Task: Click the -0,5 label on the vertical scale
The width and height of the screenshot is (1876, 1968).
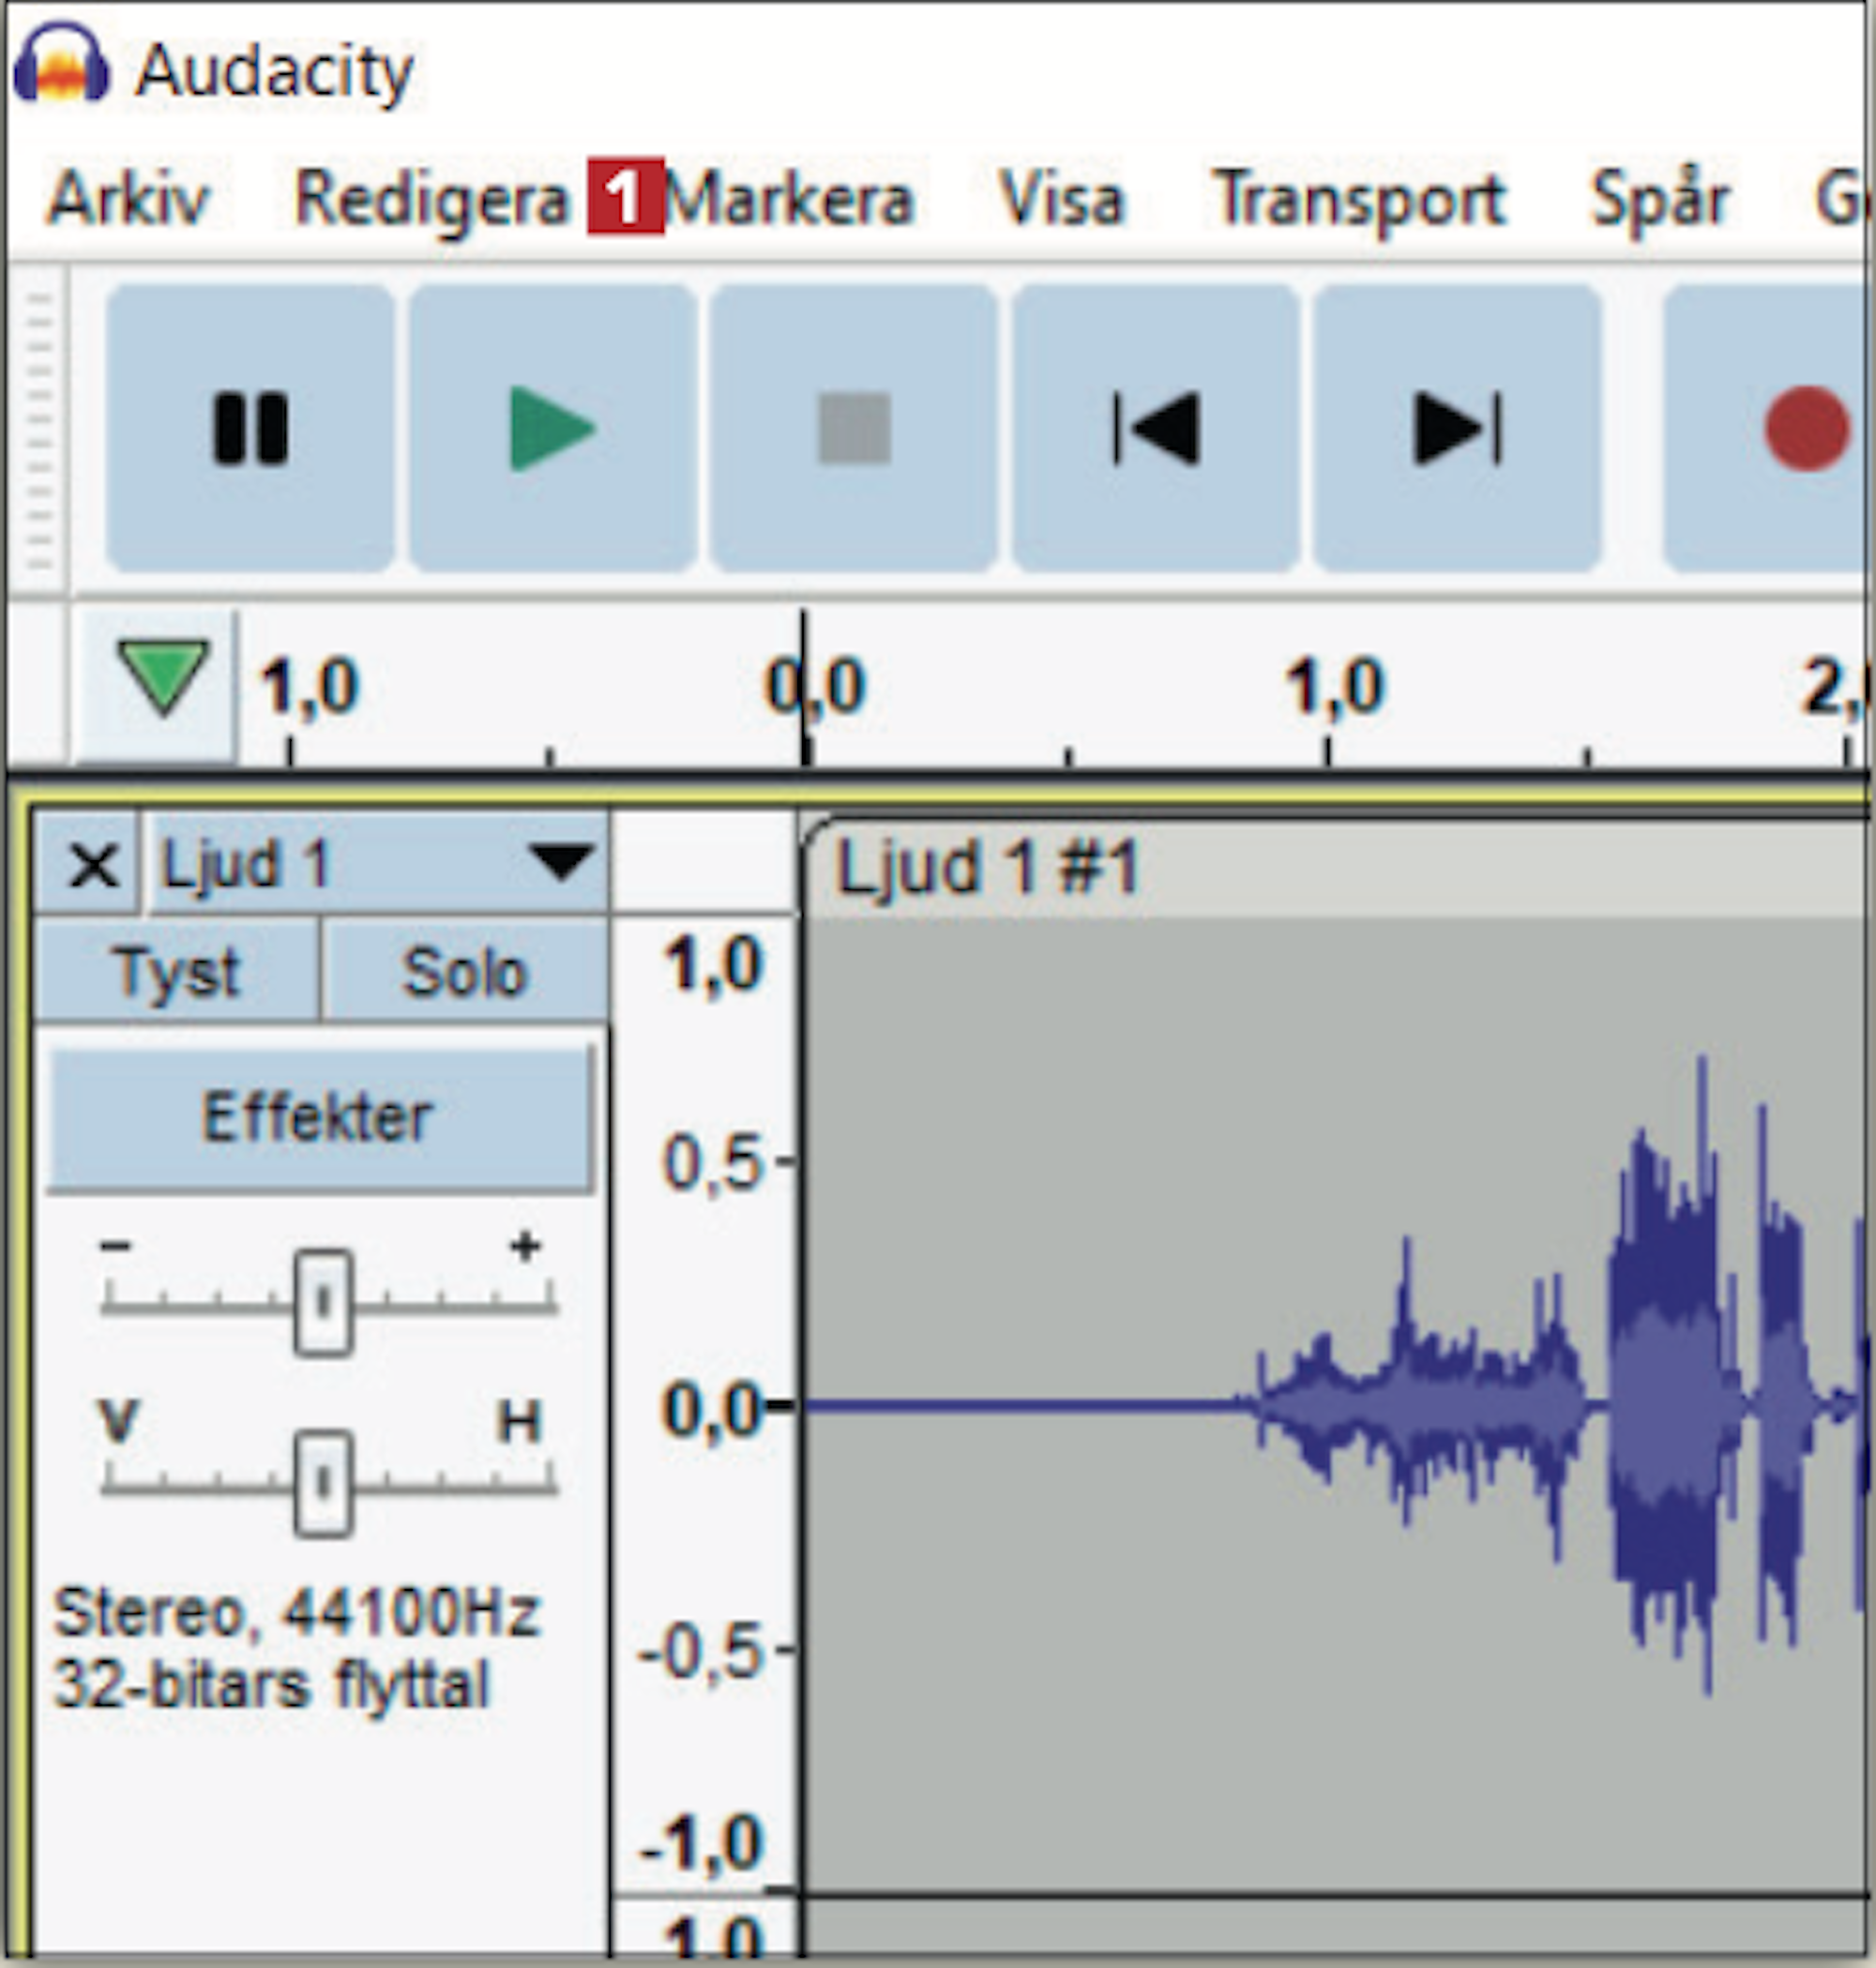Action: click(701, 1651)
